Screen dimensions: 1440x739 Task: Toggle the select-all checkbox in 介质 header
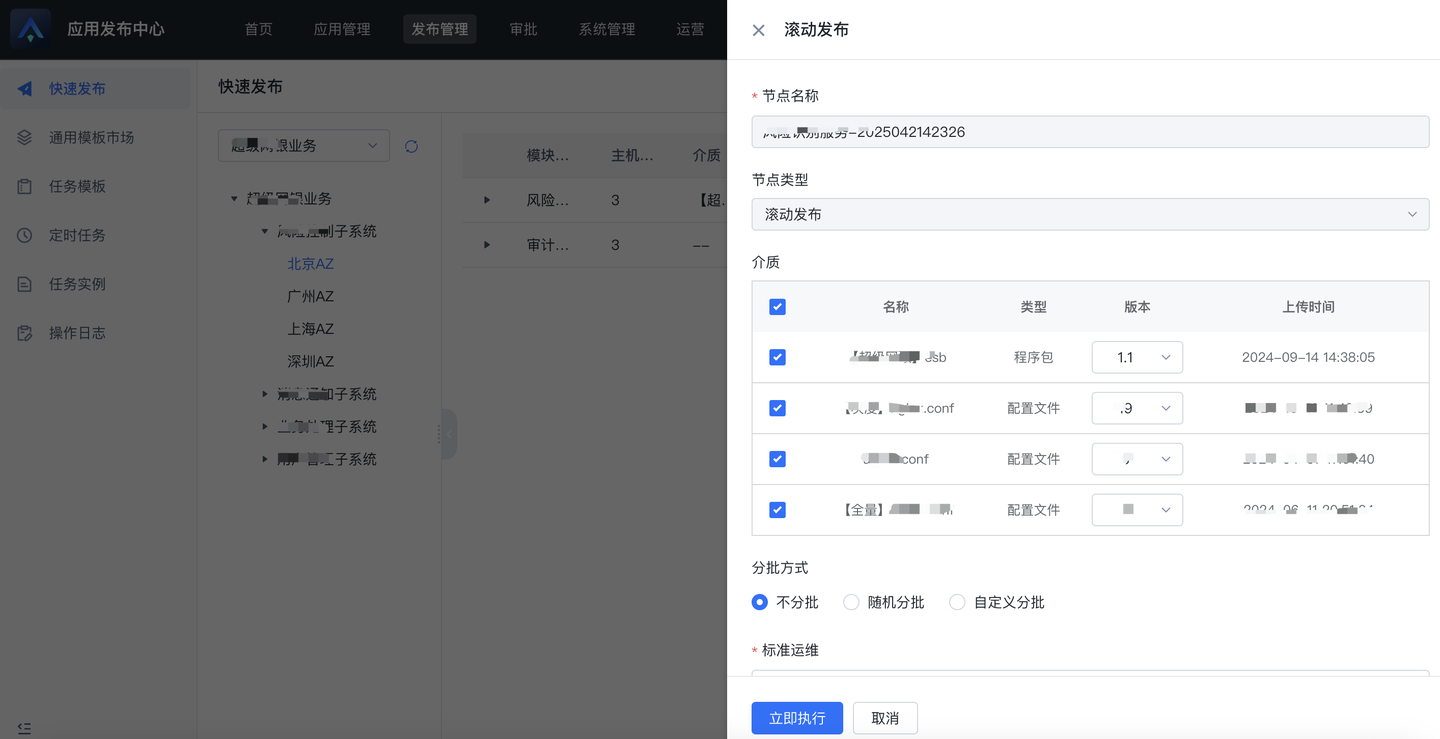coord(777,307)
